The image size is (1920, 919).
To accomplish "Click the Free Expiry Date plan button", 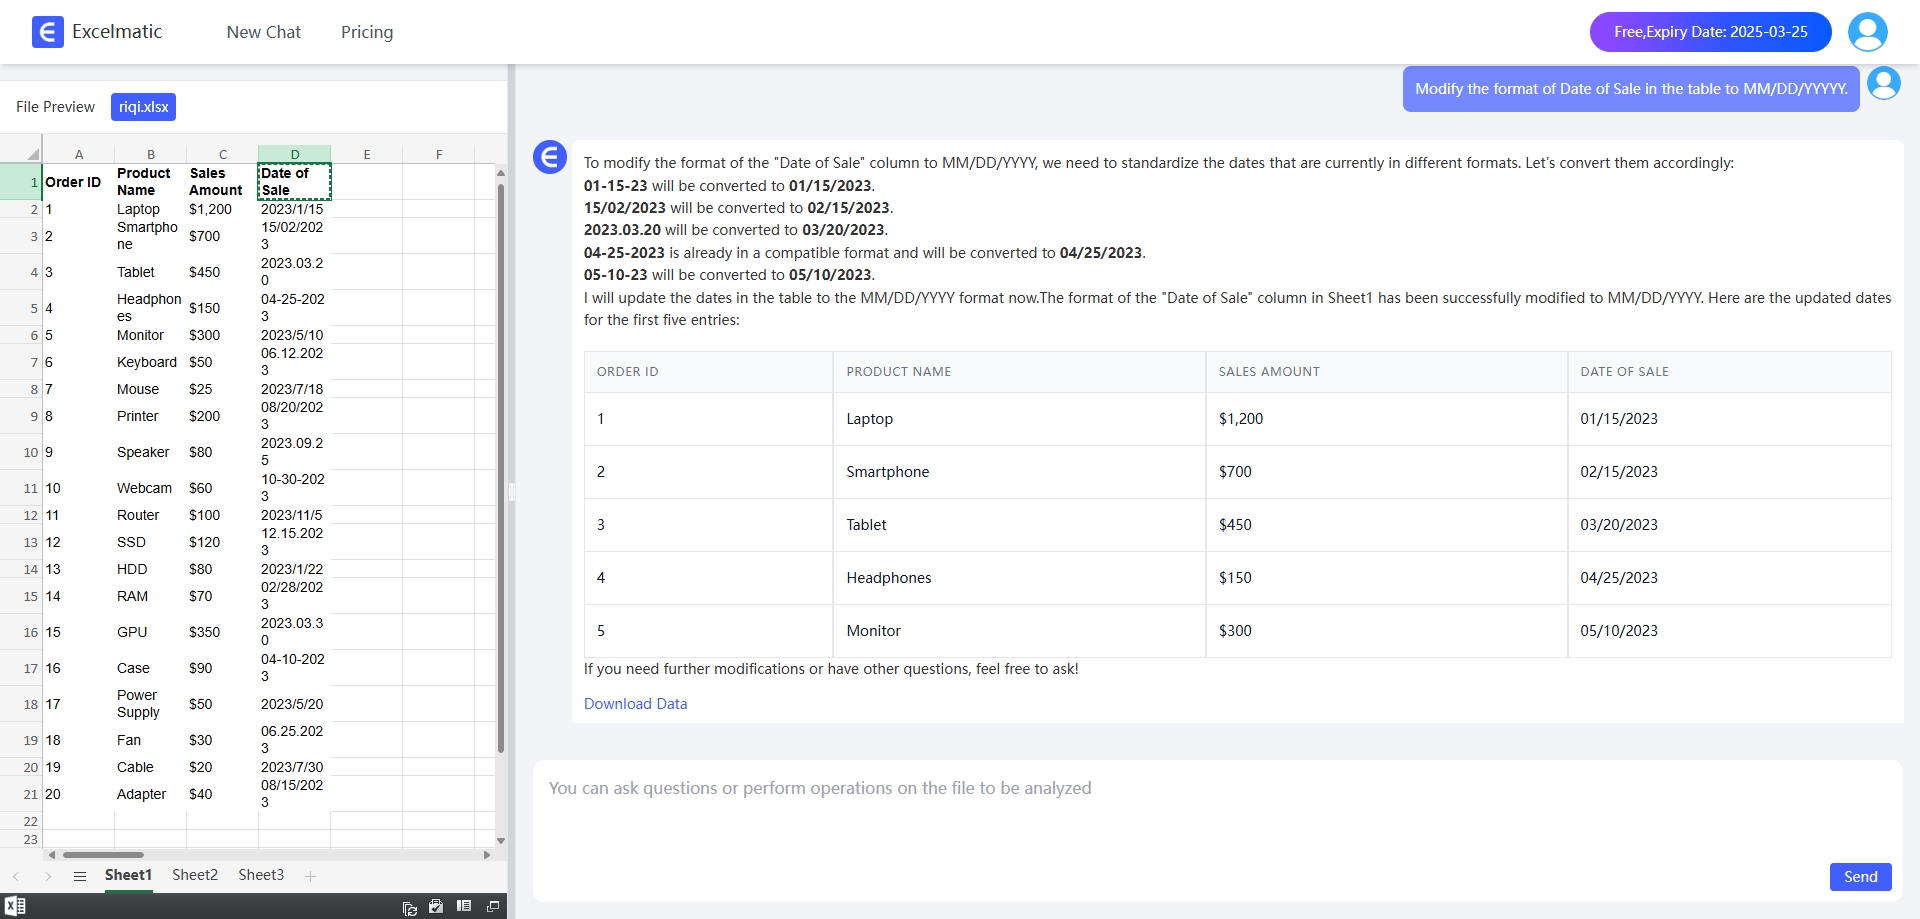I will 1710,32.
